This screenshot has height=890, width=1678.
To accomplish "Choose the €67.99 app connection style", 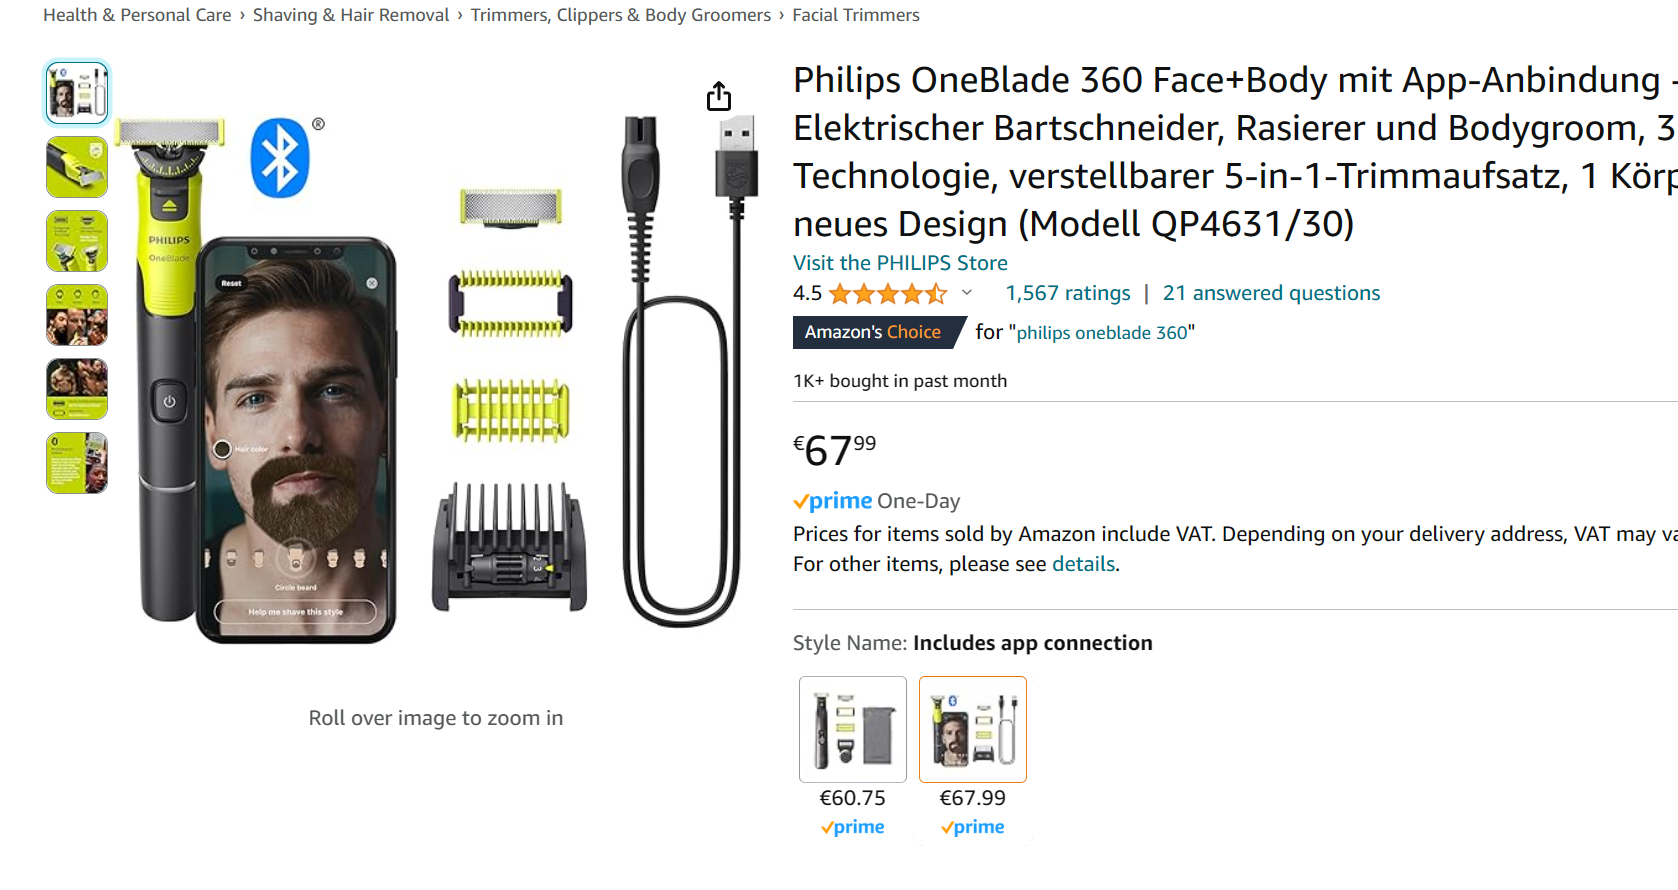I will point(973,730).
